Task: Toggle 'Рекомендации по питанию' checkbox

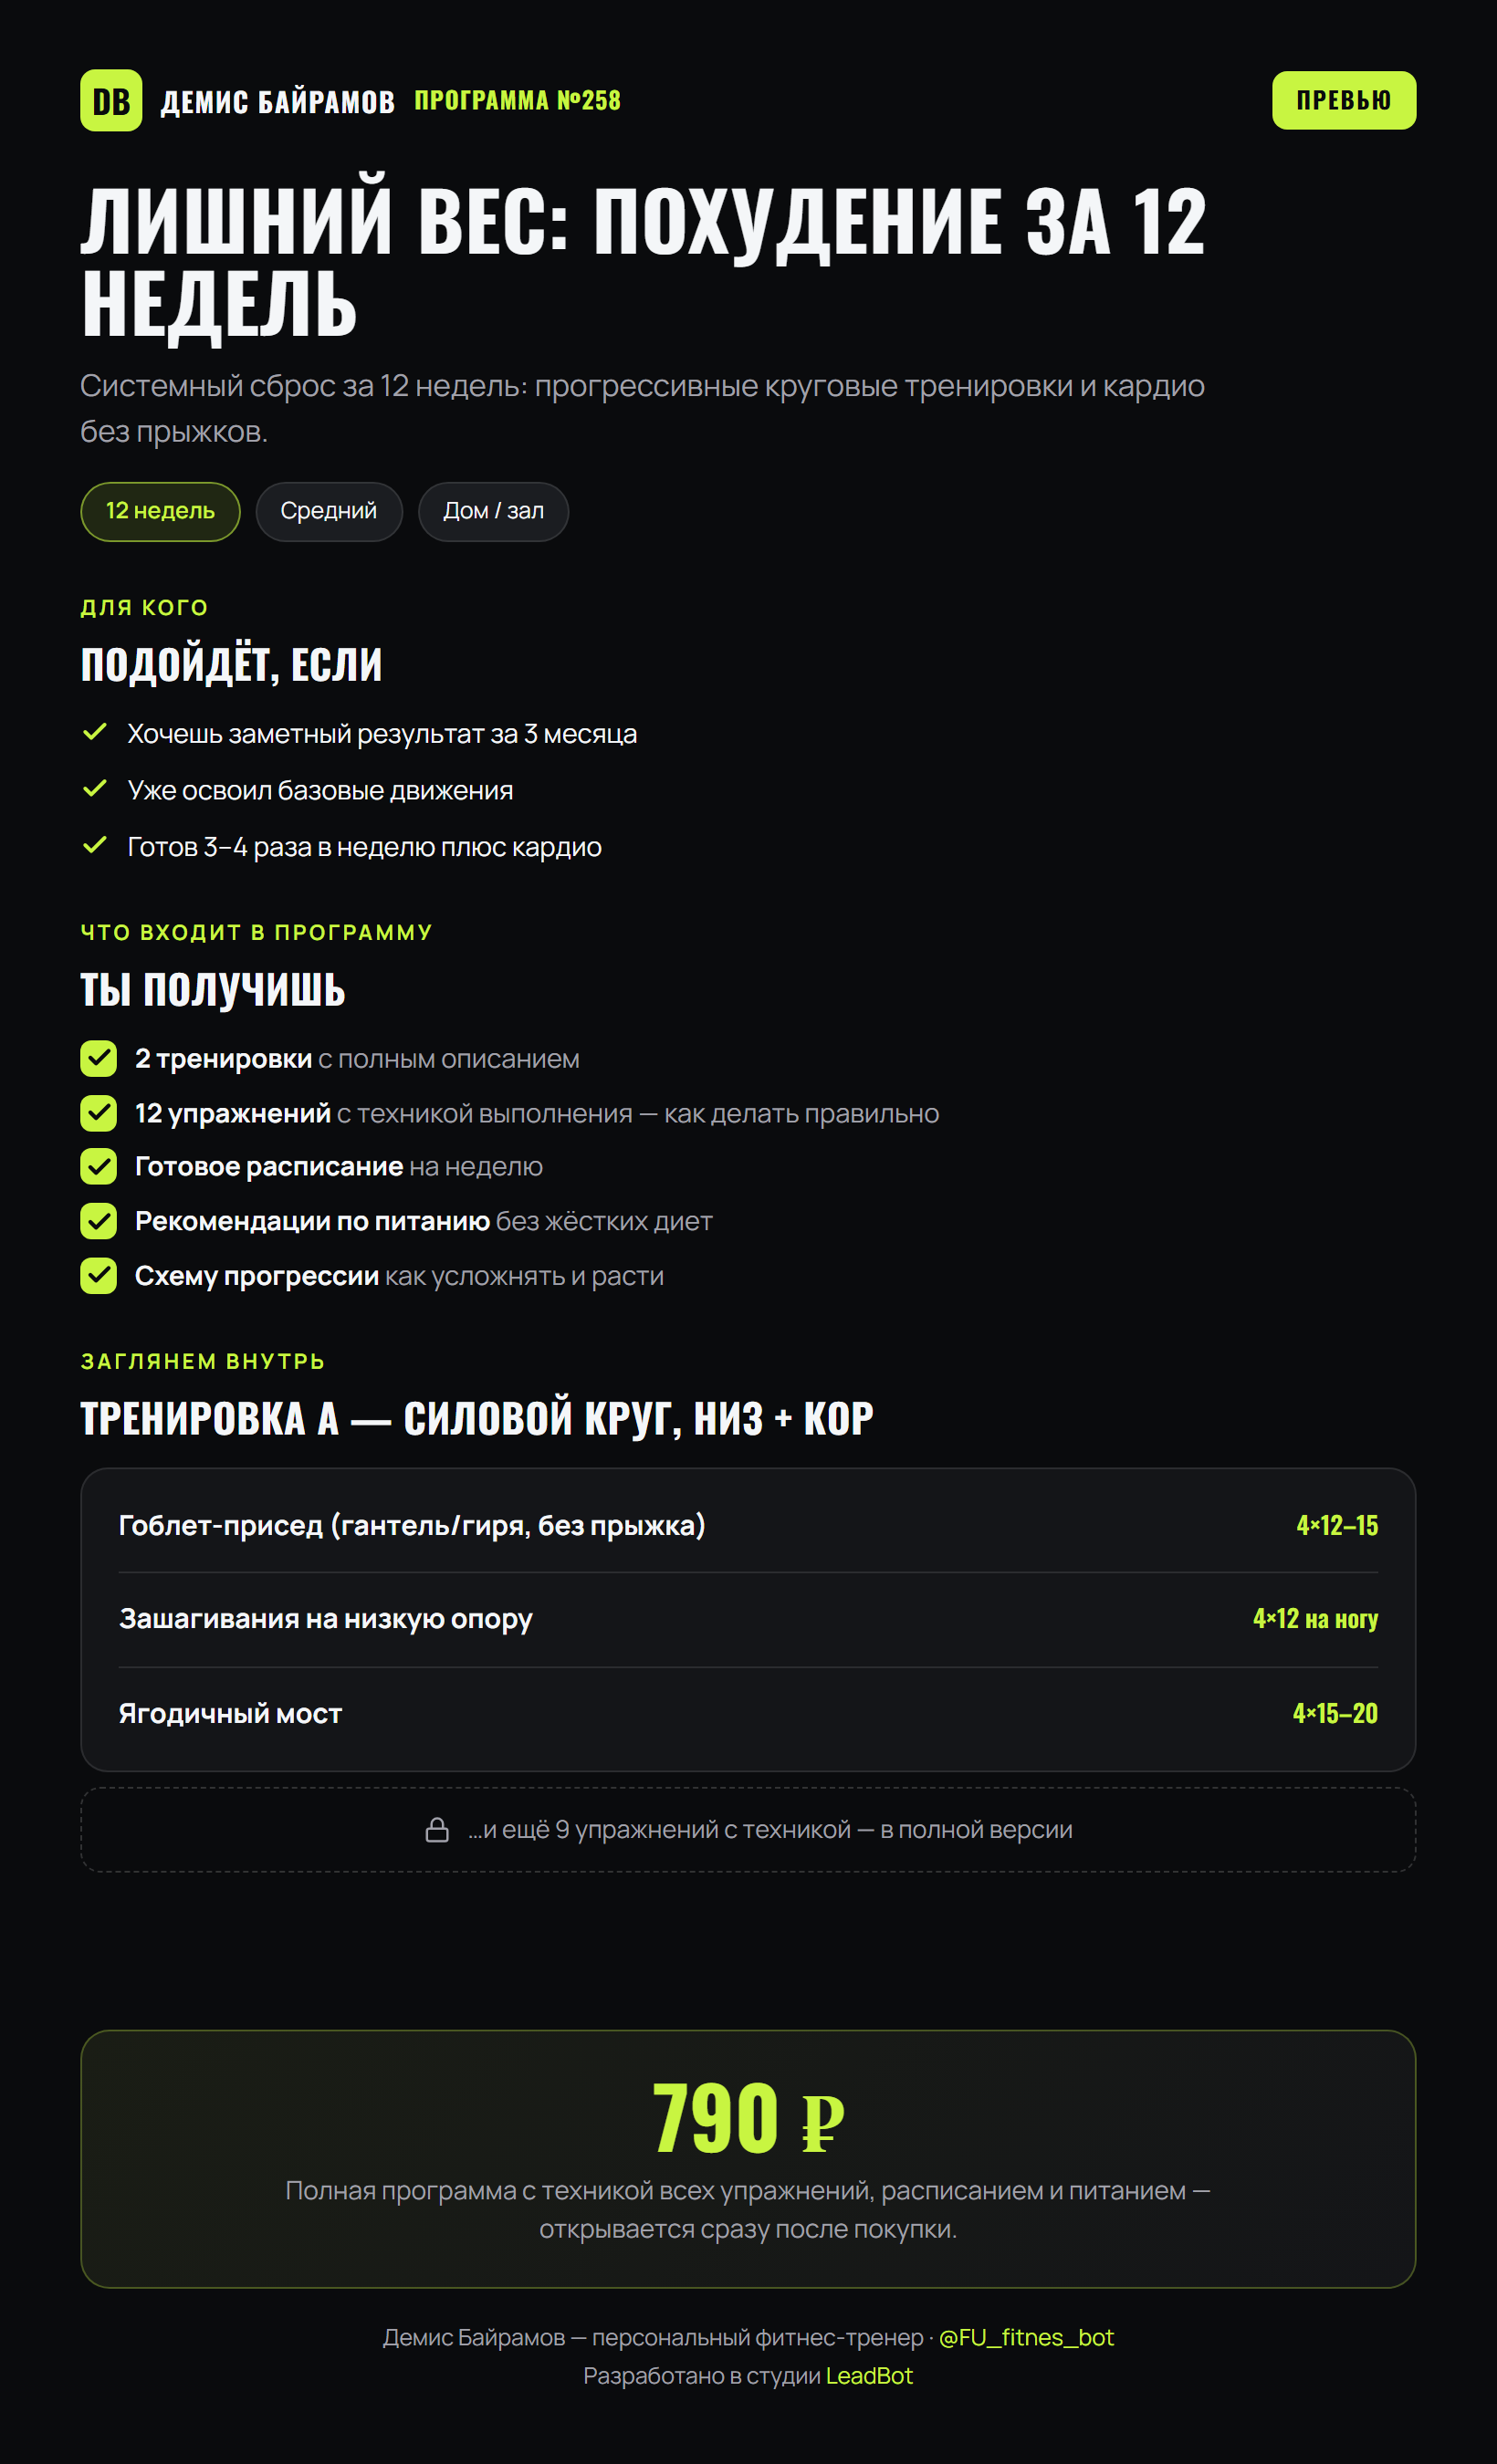Action: pos(98,1221)
